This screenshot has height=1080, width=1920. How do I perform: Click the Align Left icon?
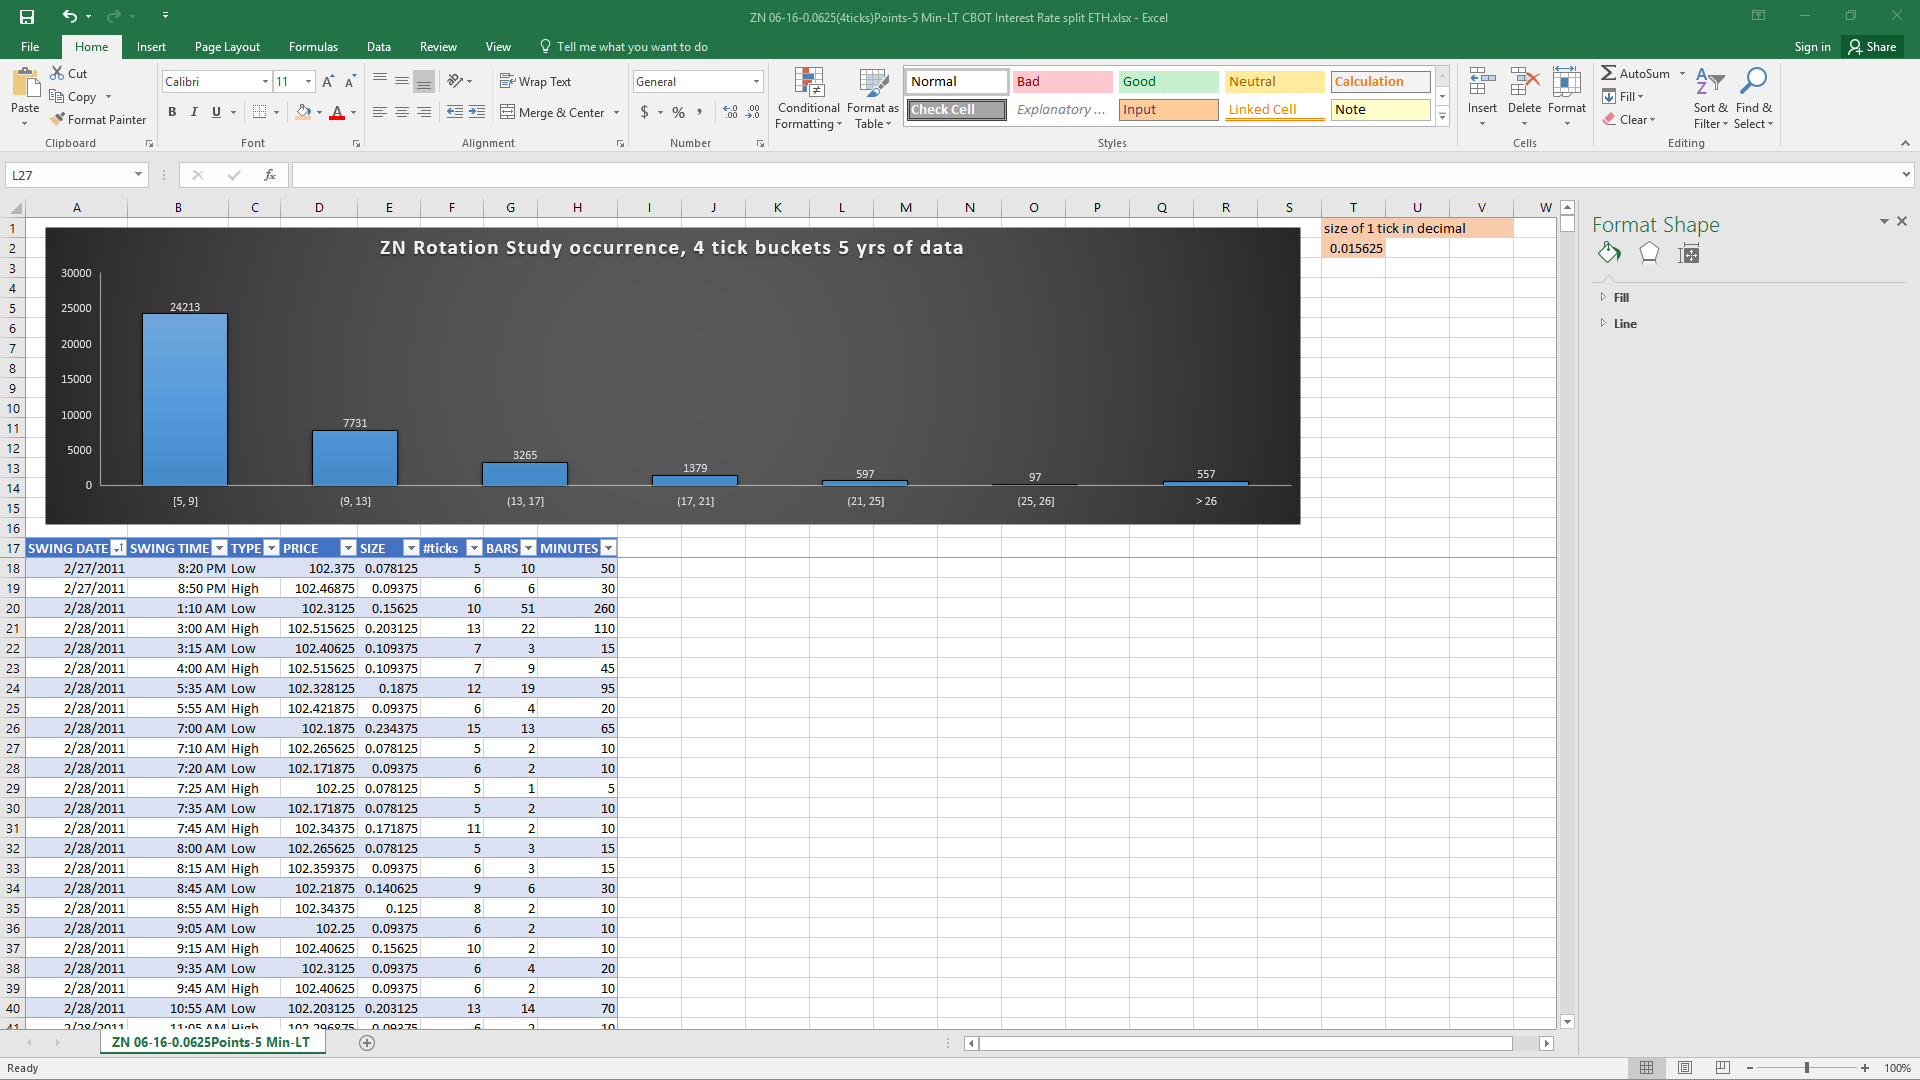click(x=380, y=112)
